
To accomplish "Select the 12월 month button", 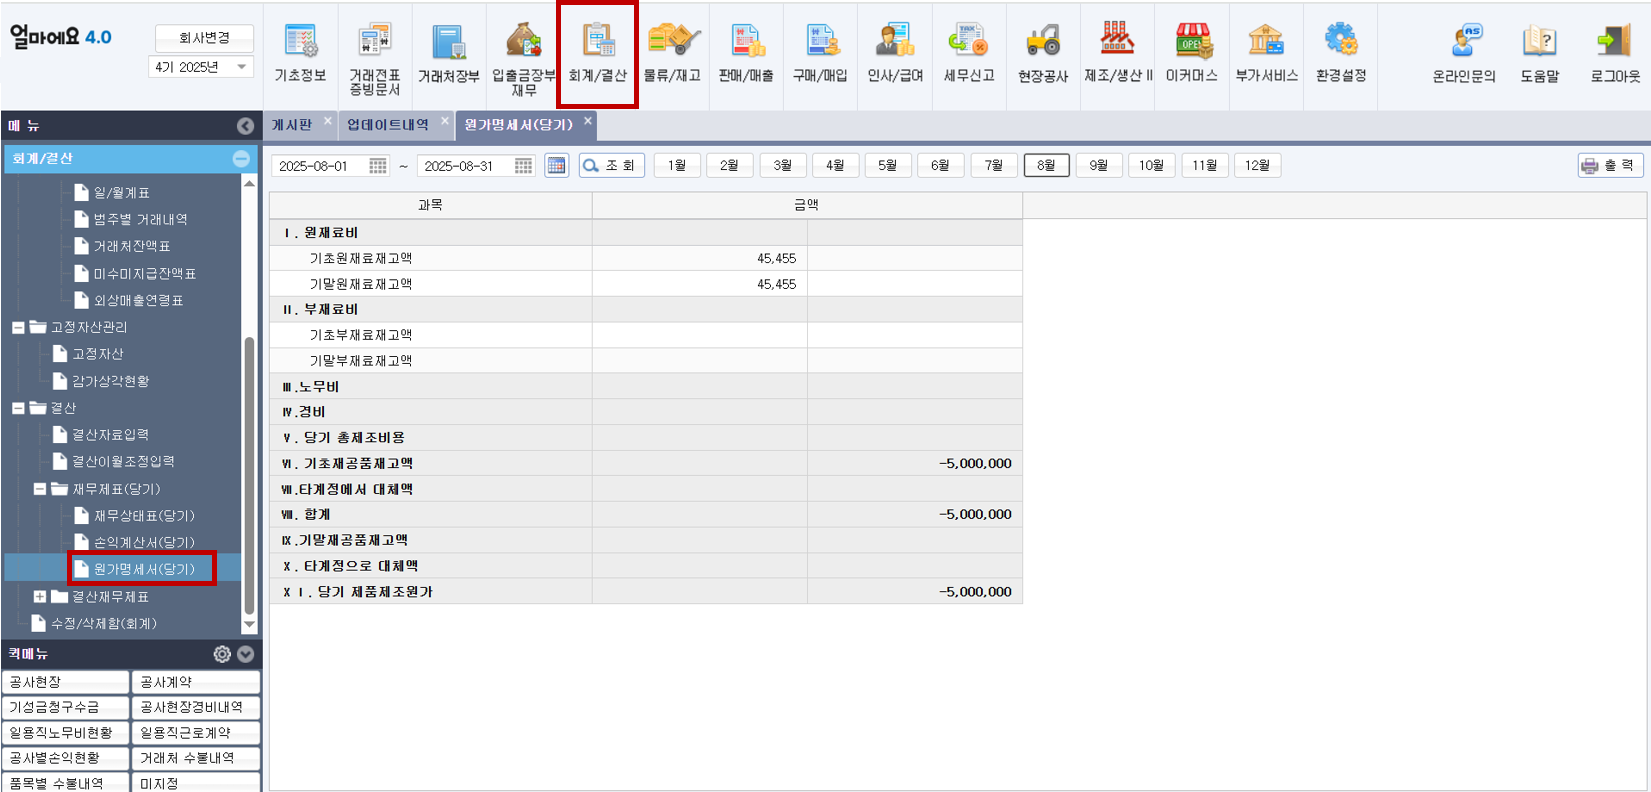I will point(1257,166).
